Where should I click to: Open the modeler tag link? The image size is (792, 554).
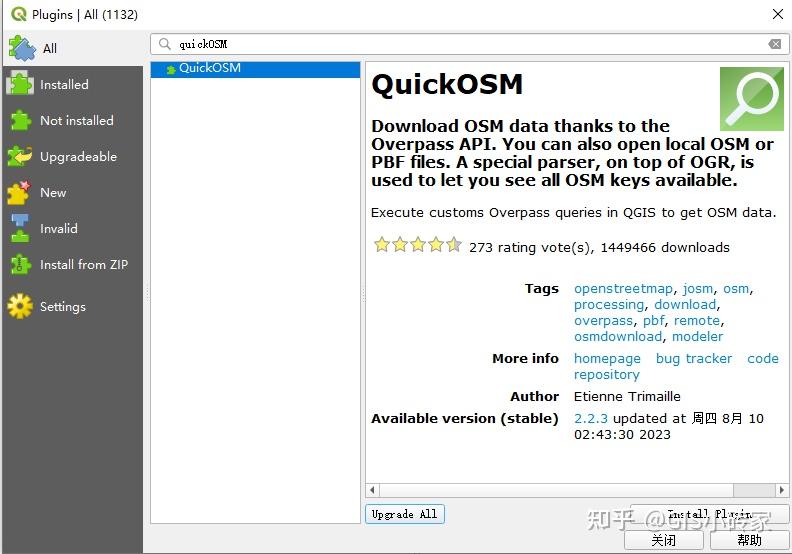click(697, 336)
